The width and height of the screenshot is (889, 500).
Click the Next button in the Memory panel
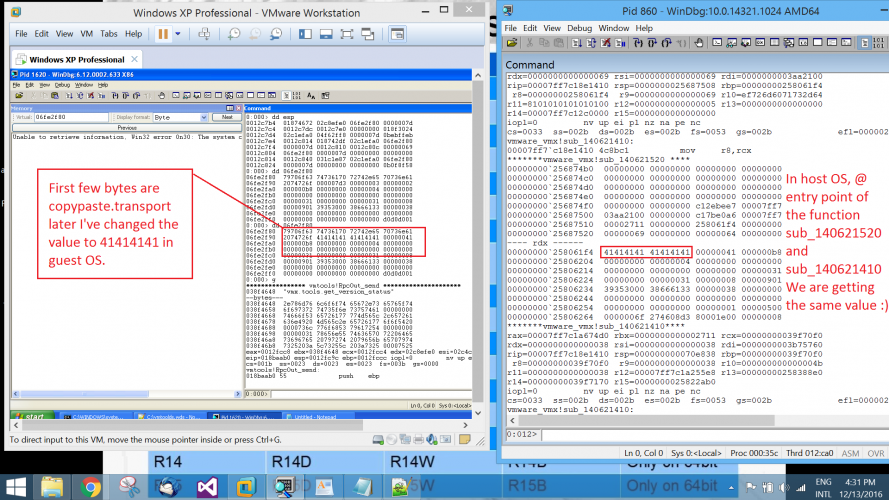(226, 117)
